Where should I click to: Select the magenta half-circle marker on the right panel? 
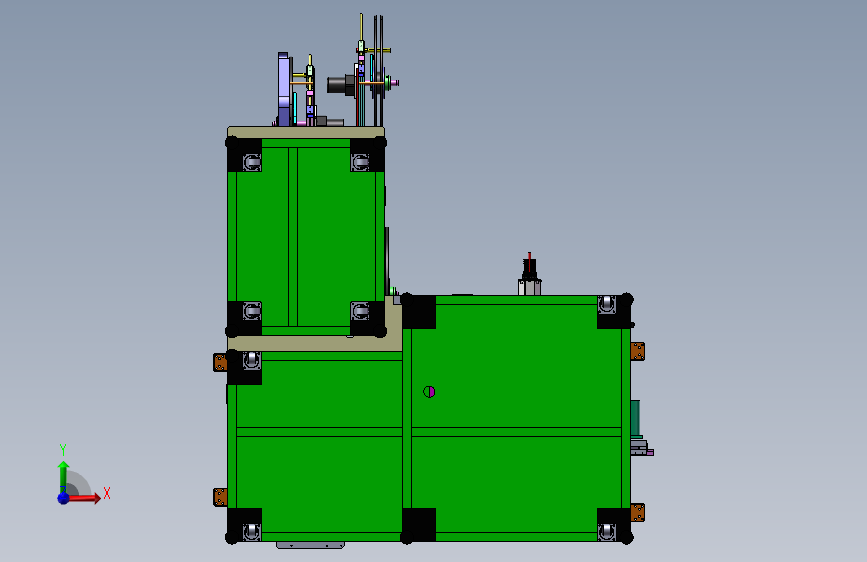(x=429, y=392)
